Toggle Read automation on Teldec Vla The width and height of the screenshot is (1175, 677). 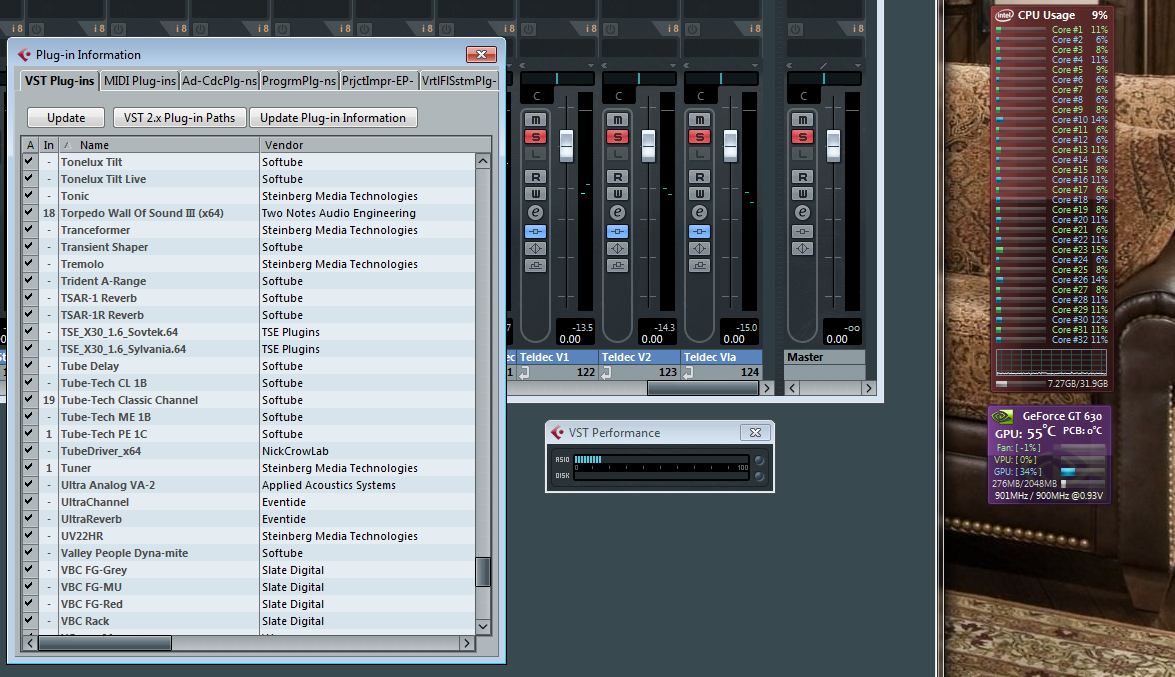coord(699,177)
